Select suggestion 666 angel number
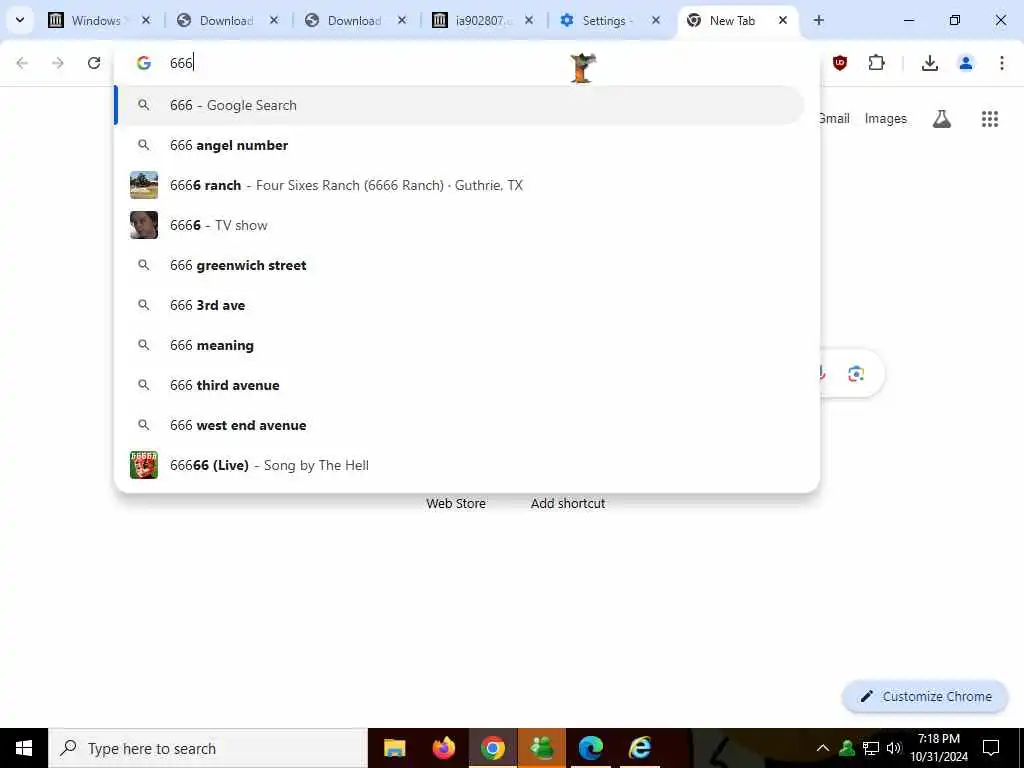1024x768 pixels. tap(460, 145)
